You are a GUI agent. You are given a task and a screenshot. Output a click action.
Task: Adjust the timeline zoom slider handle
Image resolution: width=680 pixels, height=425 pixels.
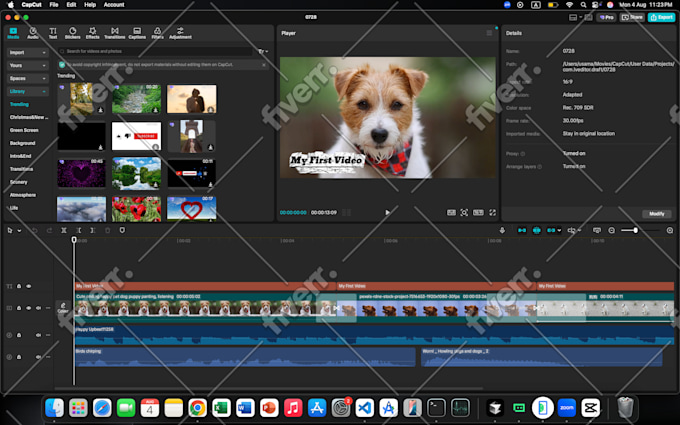(x=635, y=230)
